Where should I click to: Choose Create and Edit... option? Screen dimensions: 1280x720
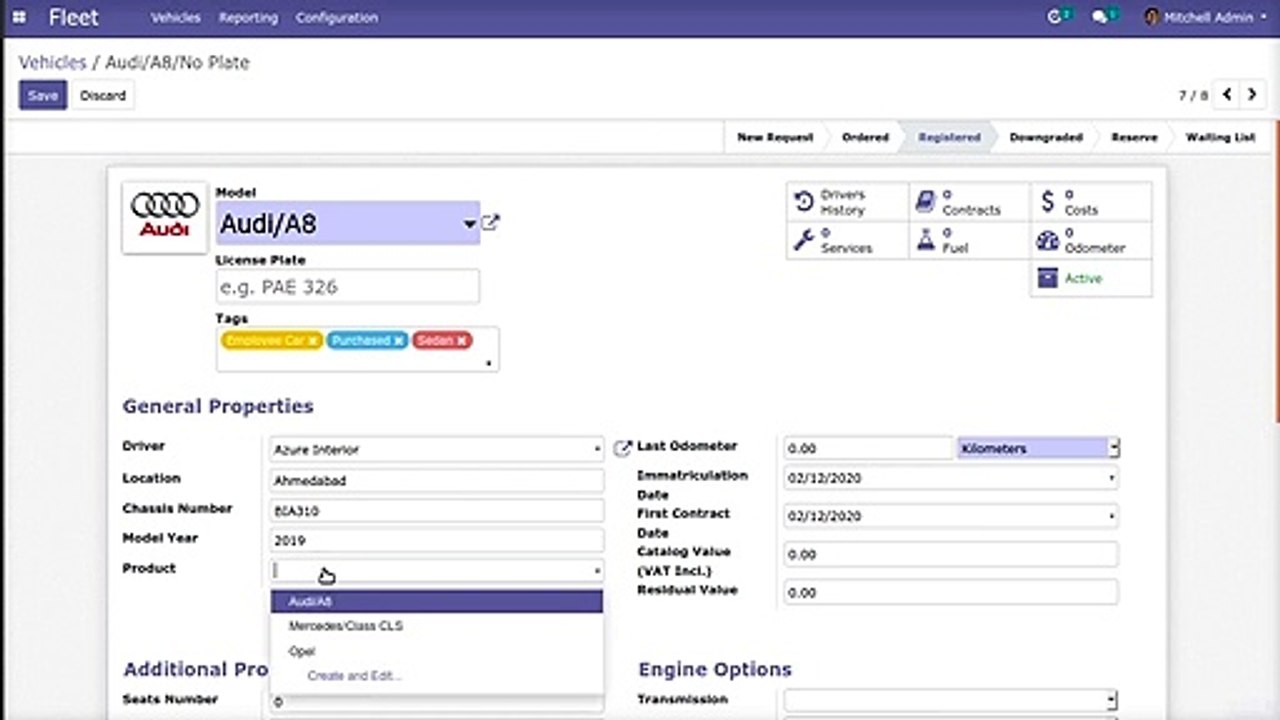pos(437,676)
